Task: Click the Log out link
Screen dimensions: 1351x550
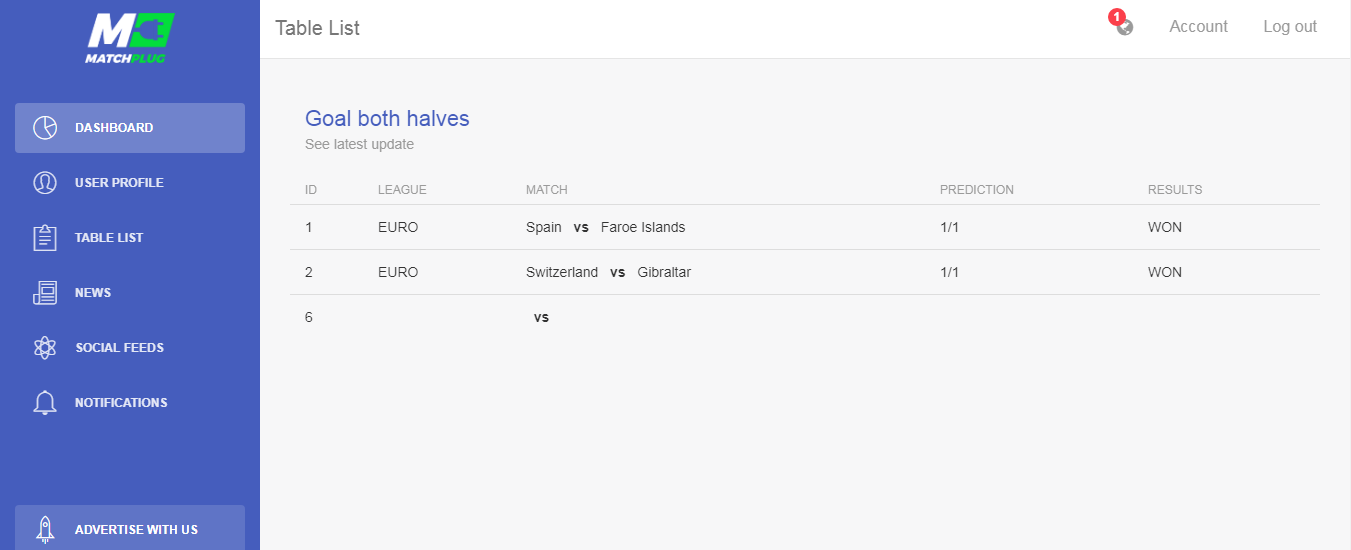Action: [x=1290, y=27]
